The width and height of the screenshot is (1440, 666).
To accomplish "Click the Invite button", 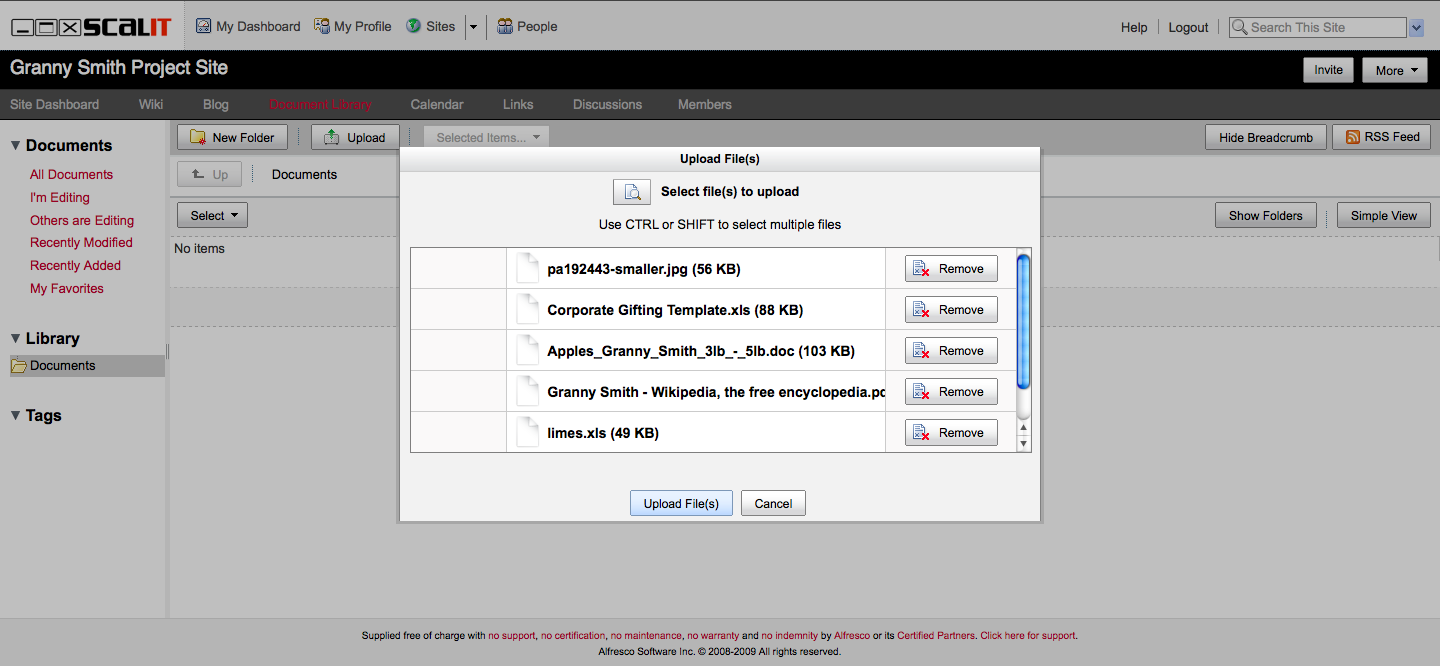I will click(1328, 70).
